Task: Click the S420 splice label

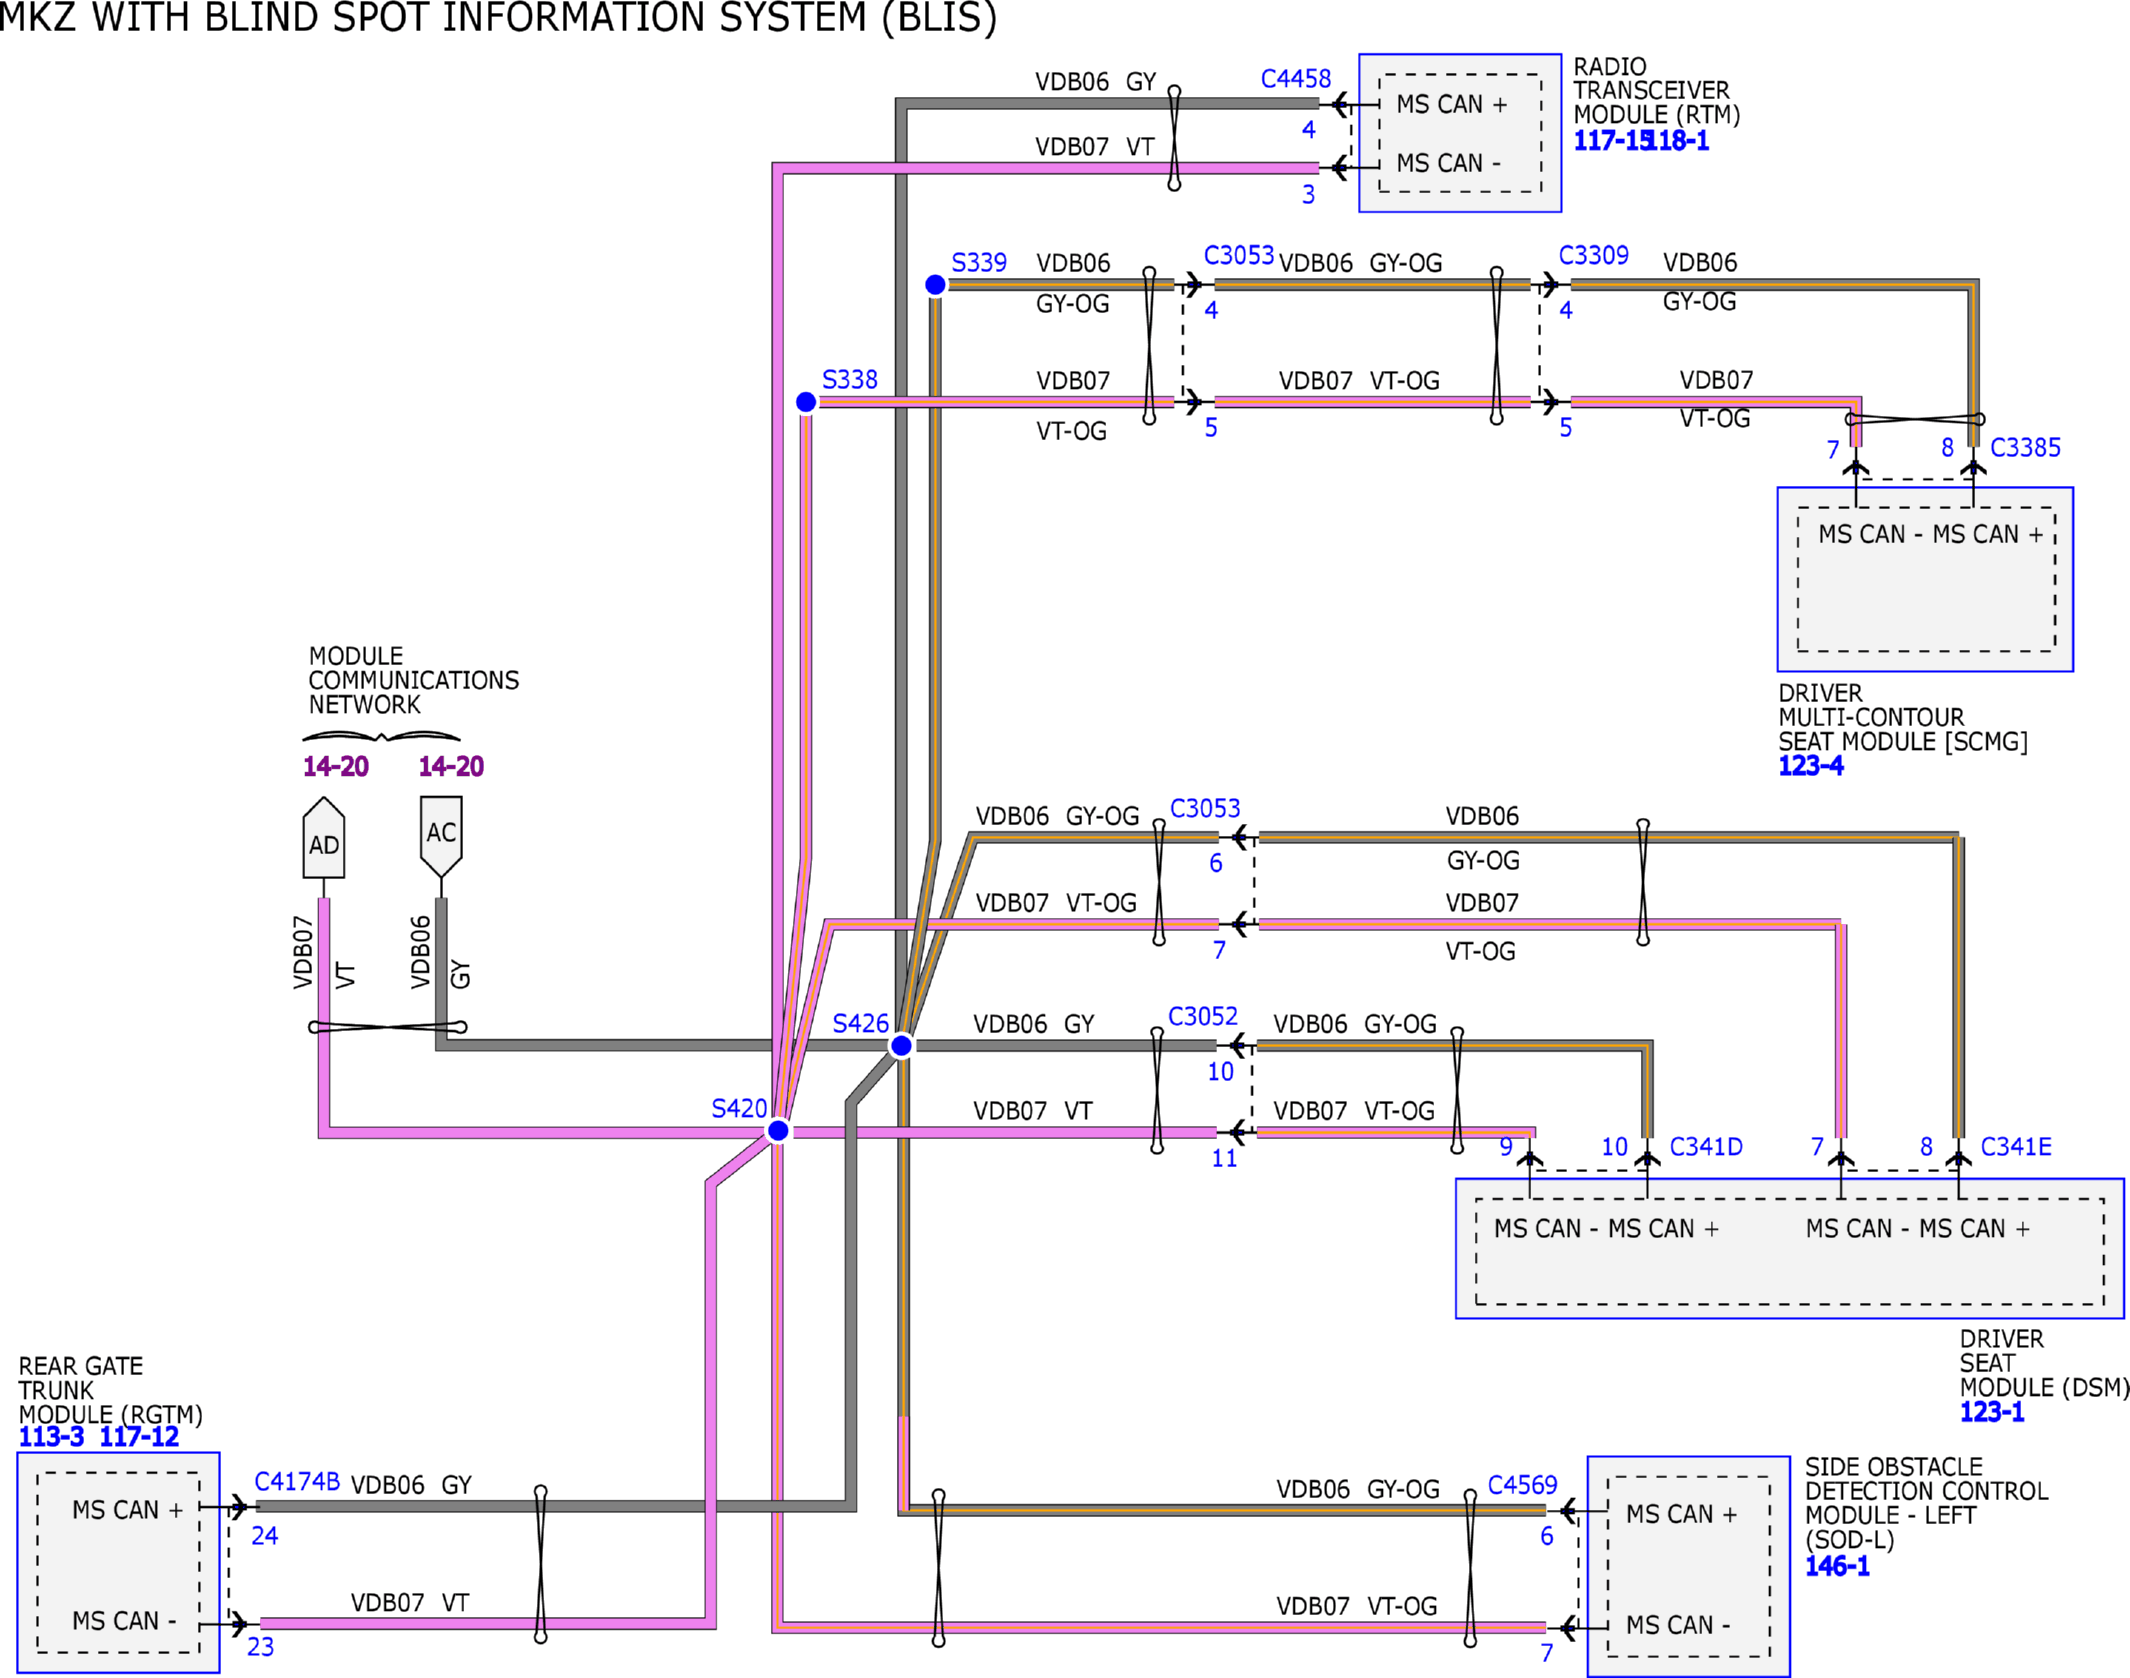Action: (739, 1109)
